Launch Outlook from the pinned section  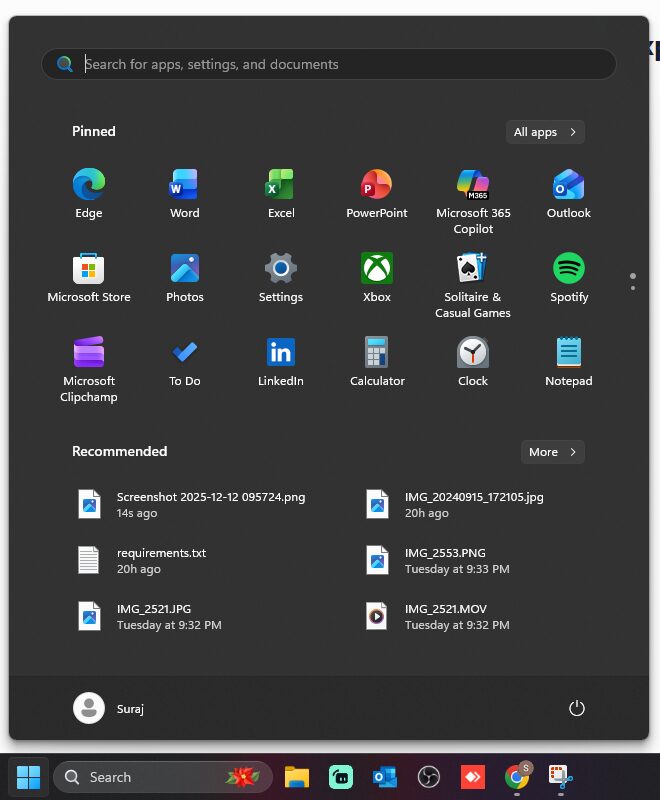(x=569, y=193)
